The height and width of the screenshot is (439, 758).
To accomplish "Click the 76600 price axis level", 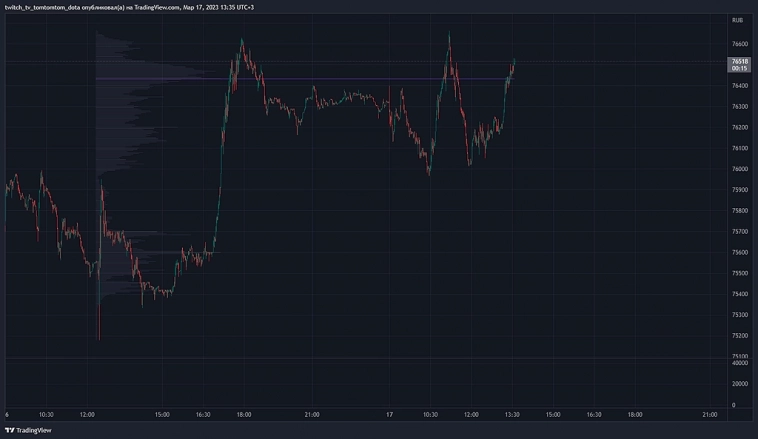I will [740, 44].
